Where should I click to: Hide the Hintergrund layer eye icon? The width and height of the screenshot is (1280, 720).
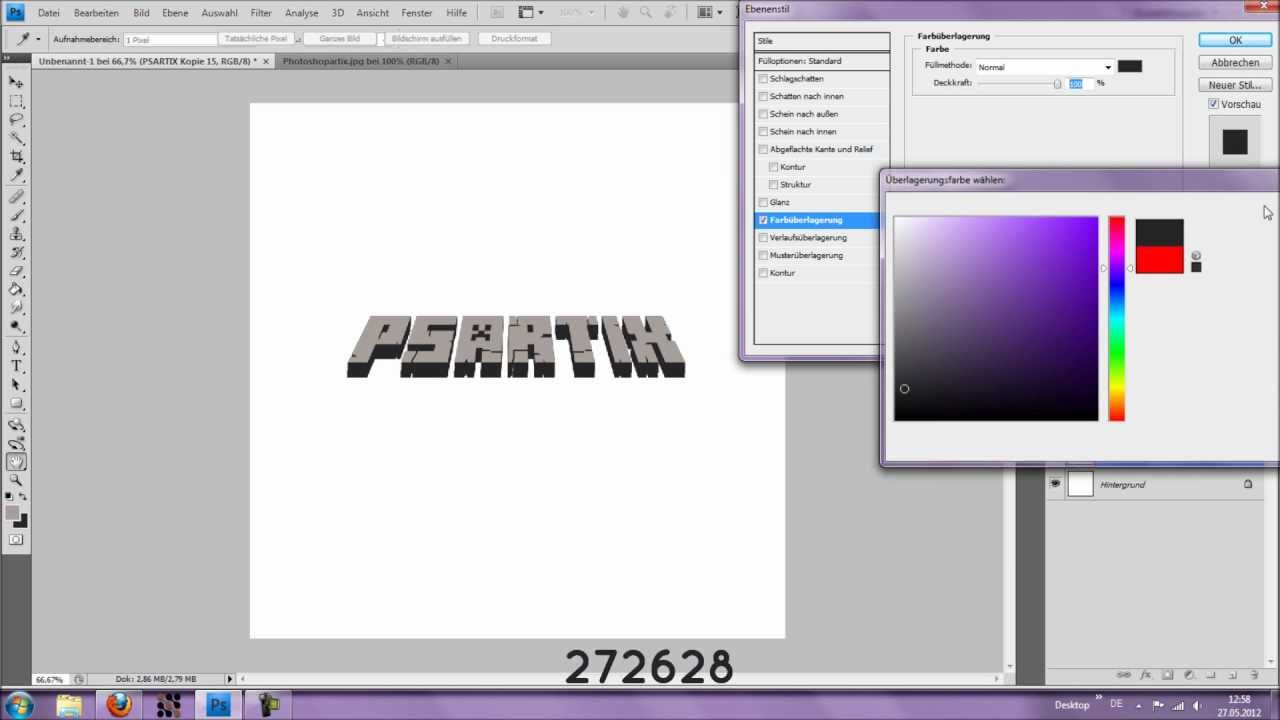tap(1055, 484)
